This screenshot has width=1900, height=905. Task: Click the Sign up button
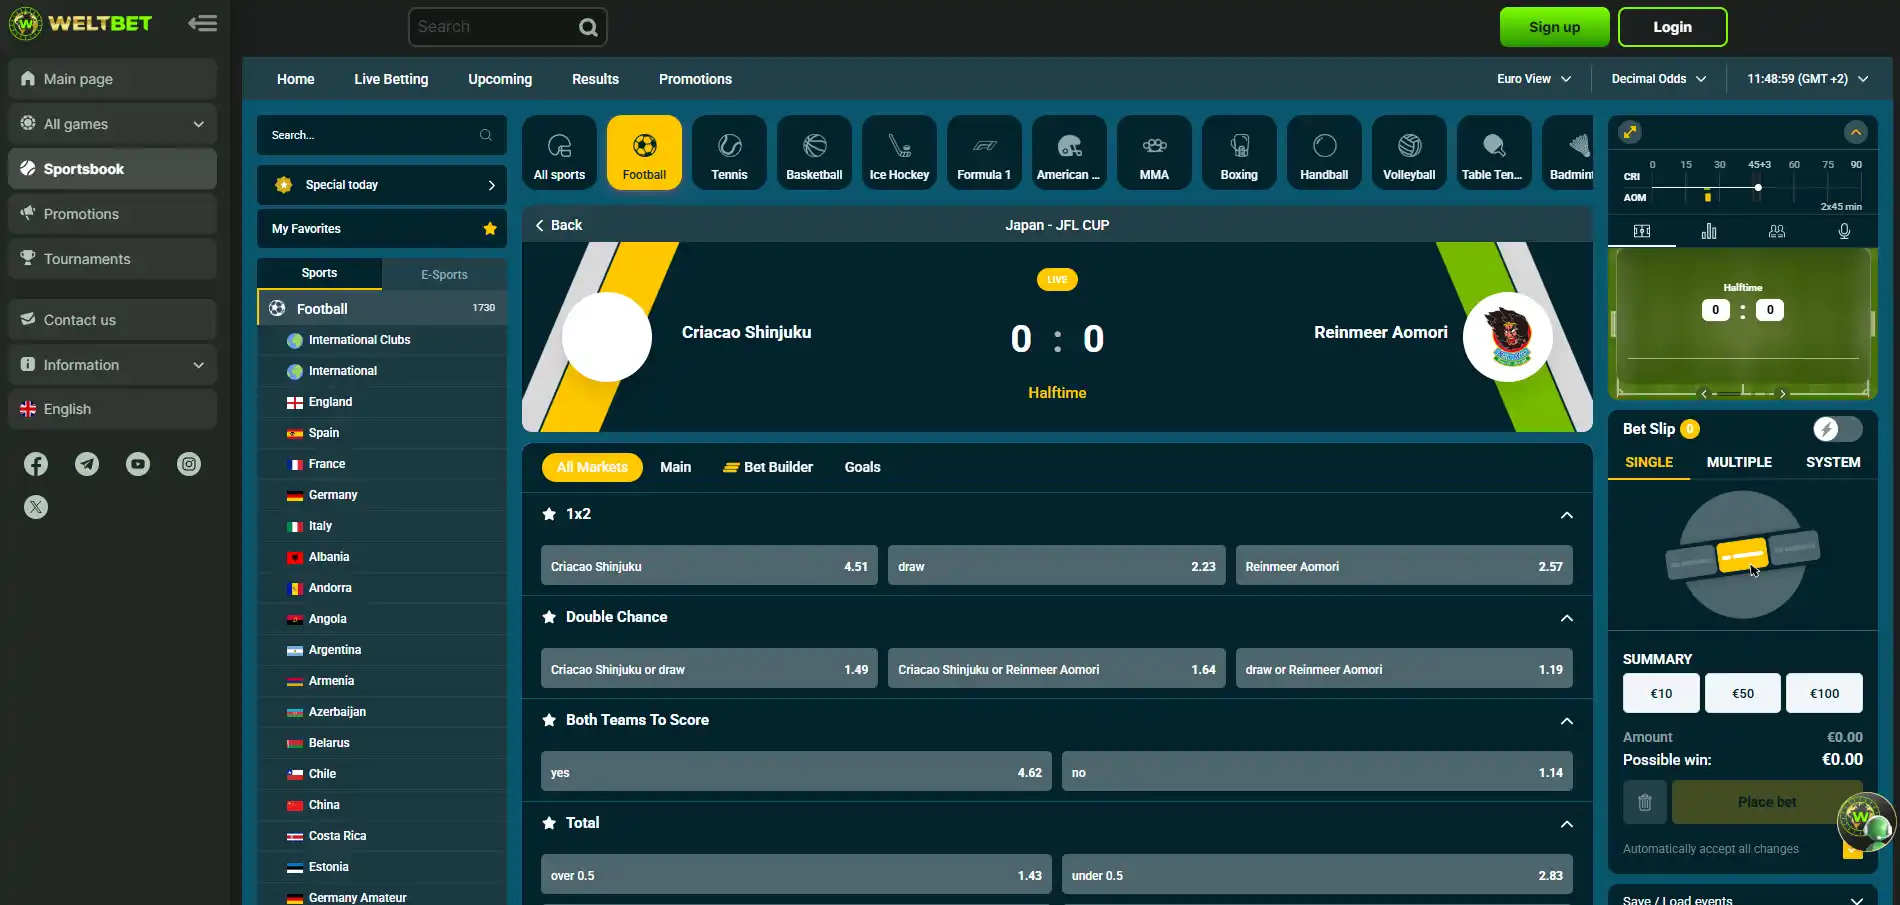(x=1554, y=27)
